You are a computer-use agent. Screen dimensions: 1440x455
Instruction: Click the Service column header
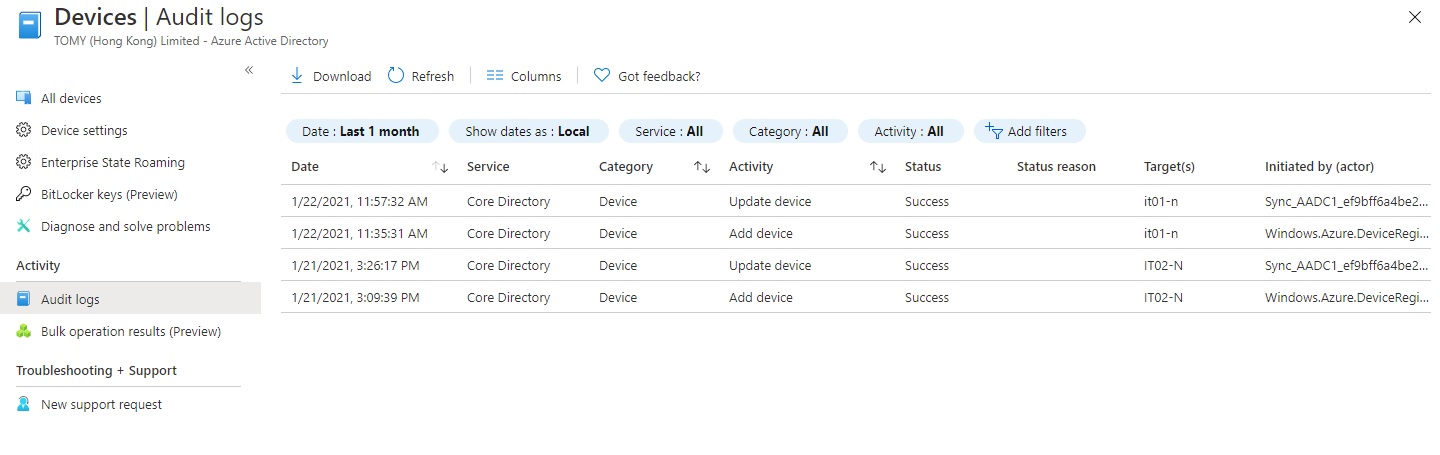[488, 167]
